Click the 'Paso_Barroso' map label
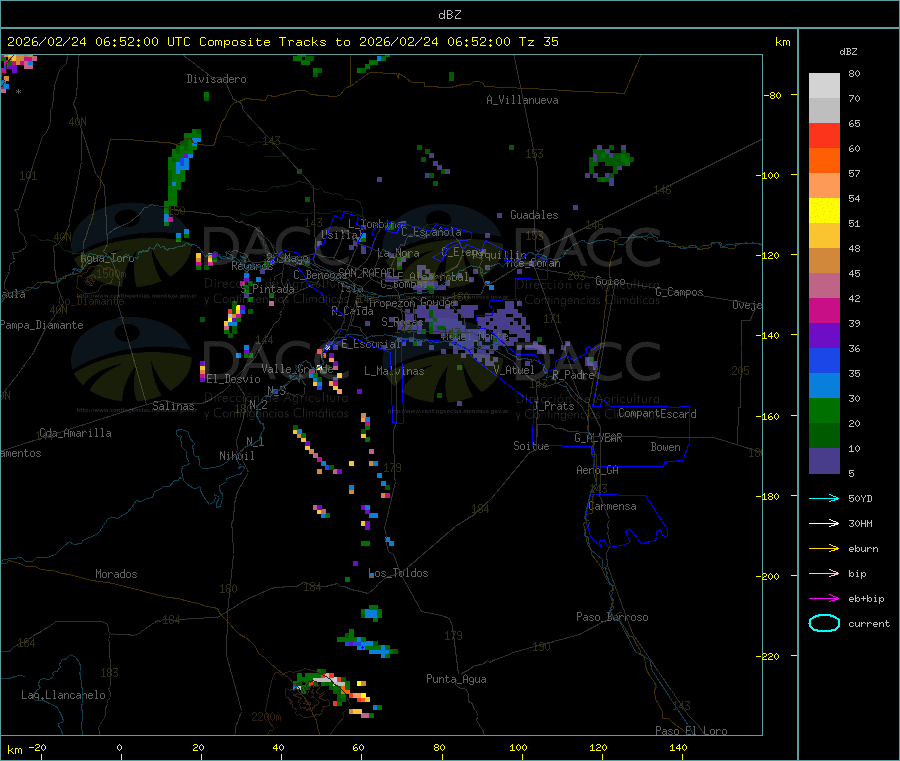Screen dimensions: 900x761 coord(612,617)
